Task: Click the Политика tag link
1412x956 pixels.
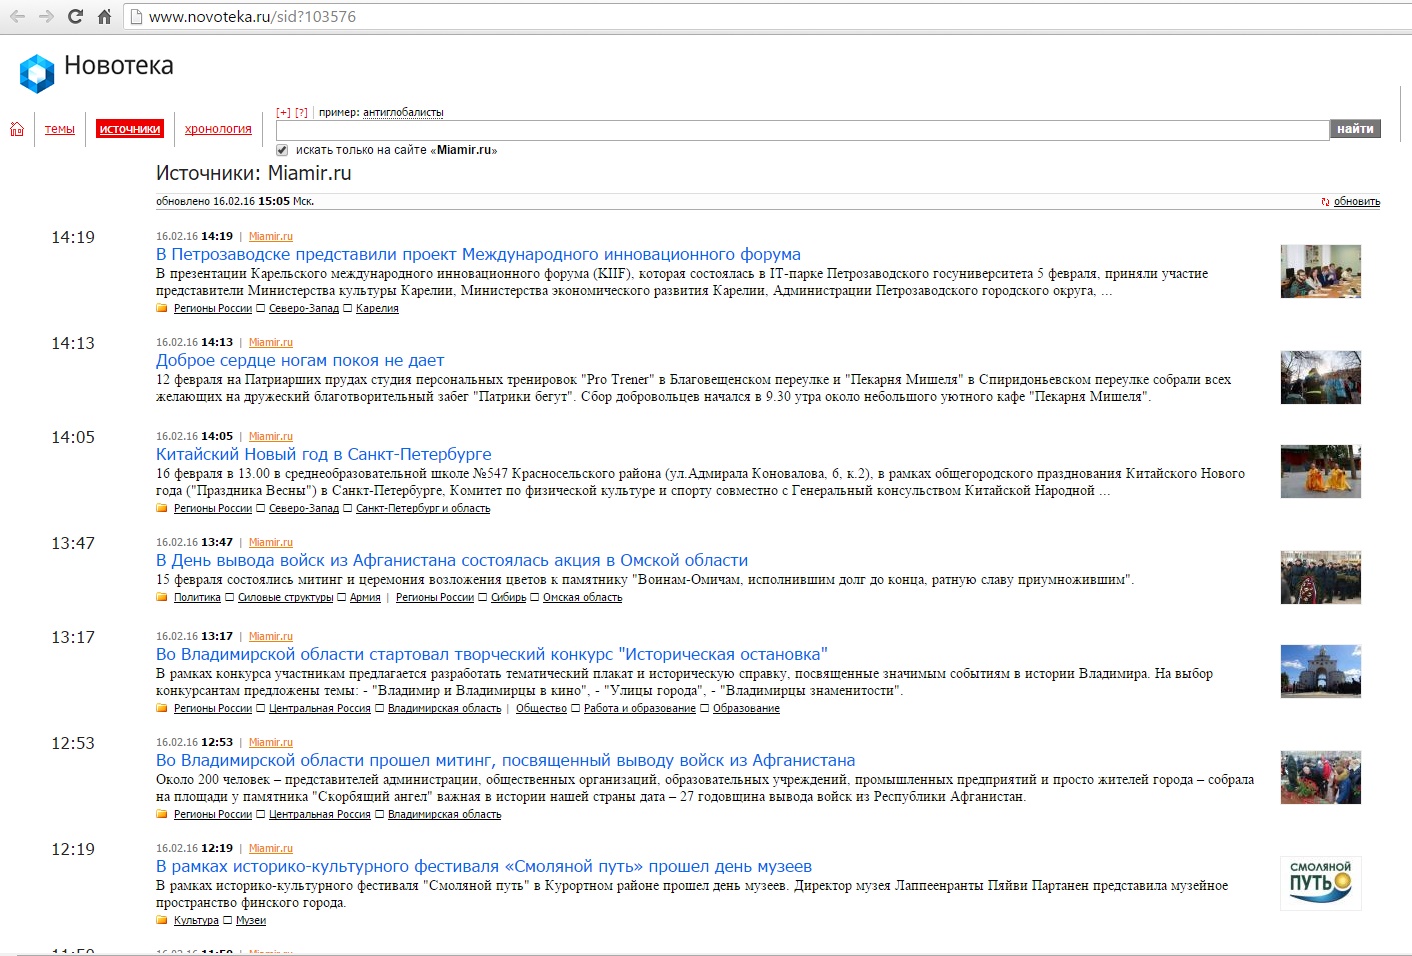Action: coord(197,597)
